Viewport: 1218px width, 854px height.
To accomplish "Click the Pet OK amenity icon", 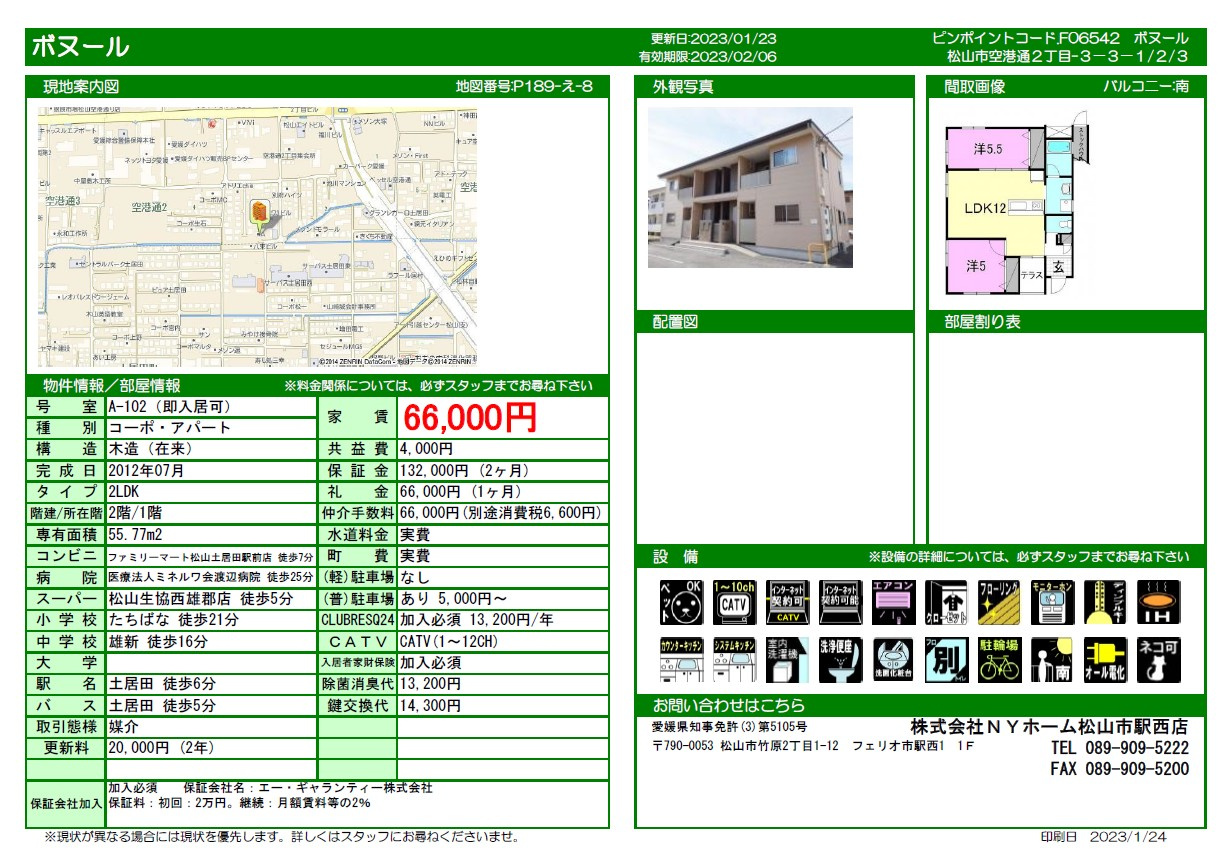I will point(680,603).
